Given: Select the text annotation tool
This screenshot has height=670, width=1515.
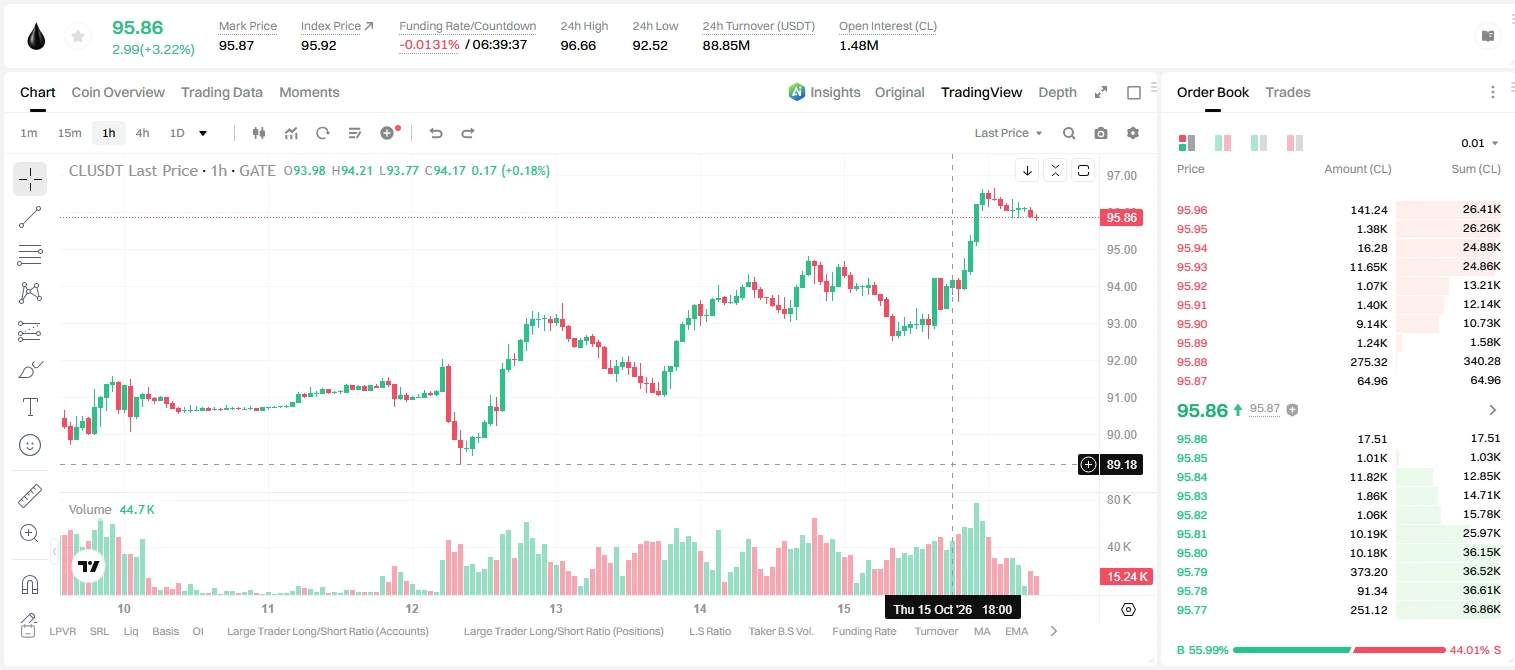Looking at the screenshot, I should click(30, 407).
